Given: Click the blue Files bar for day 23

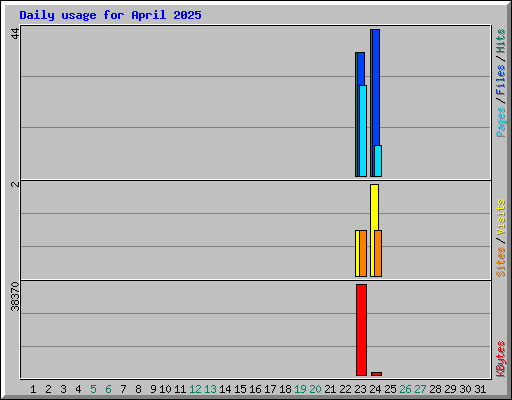Looking at the screenshot, I should (361, 69).
